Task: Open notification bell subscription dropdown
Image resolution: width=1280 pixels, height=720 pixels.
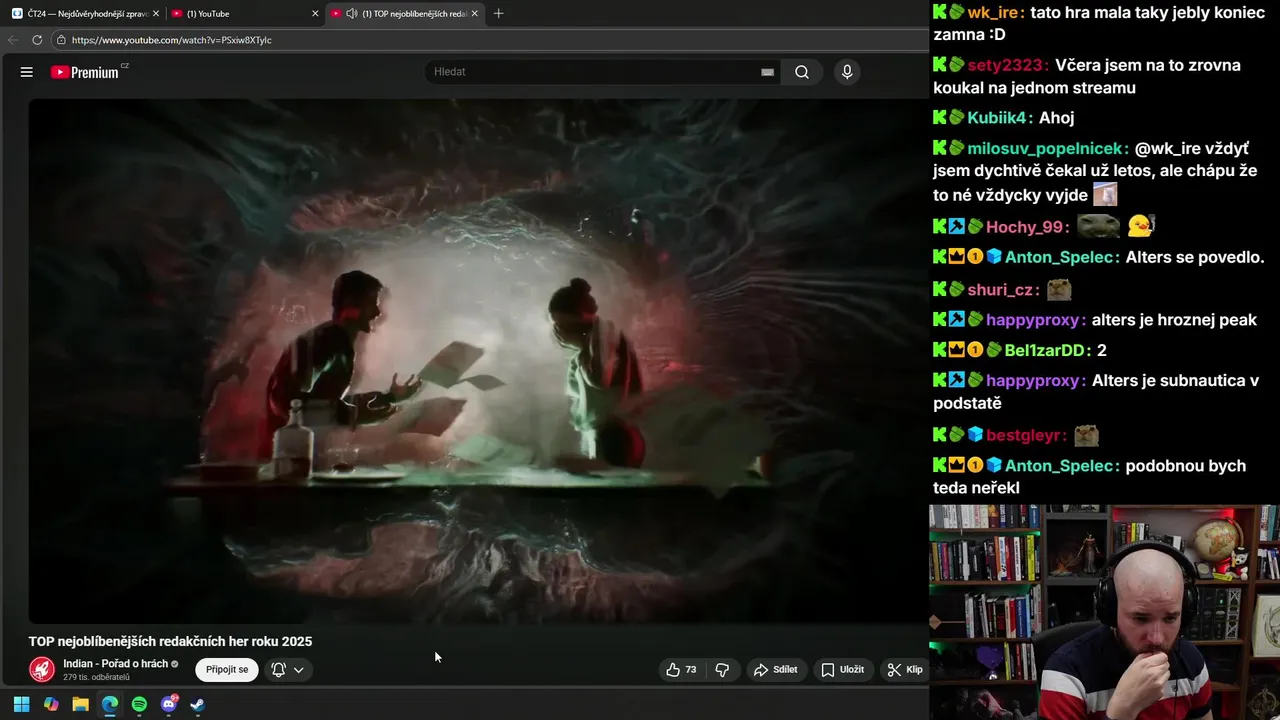Action: click(x=288, y=669)
